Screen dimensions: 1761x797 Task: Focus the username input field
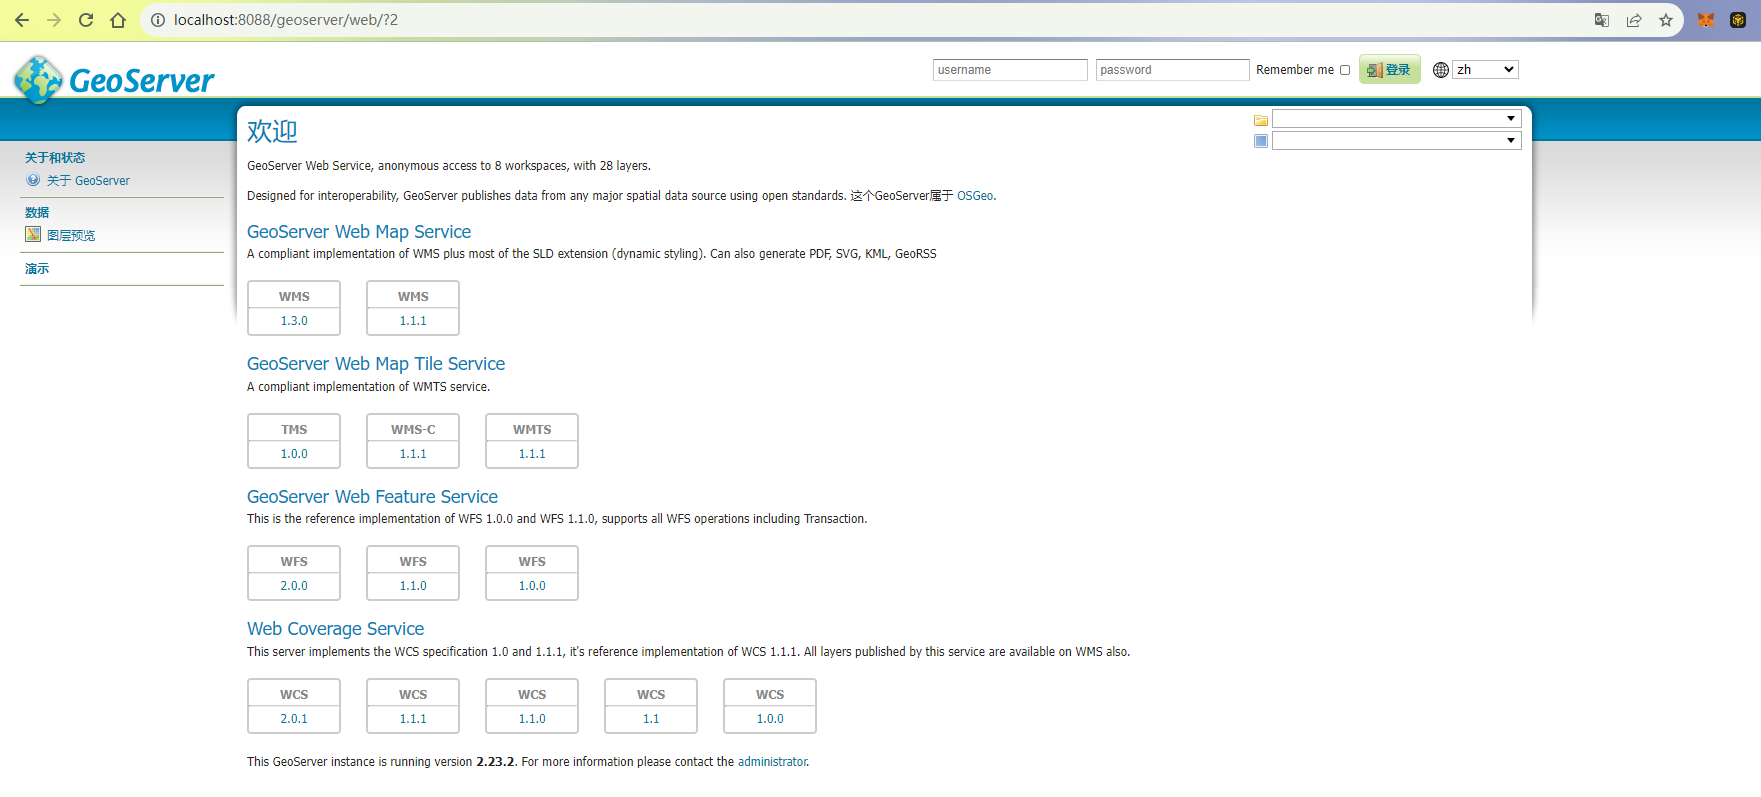[1010, 70]
